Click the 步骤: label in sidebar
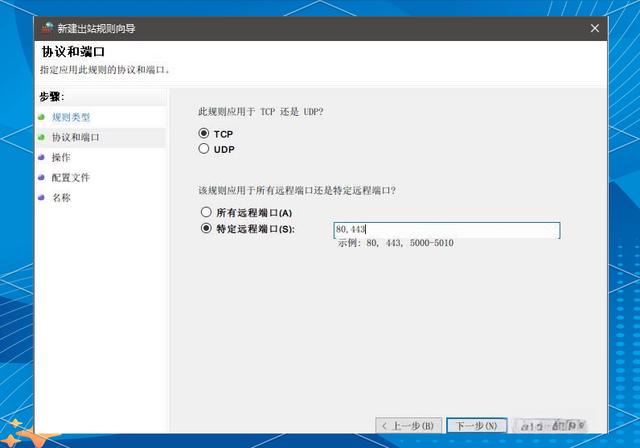The image size is (640, 448). [x=51, y=97]
